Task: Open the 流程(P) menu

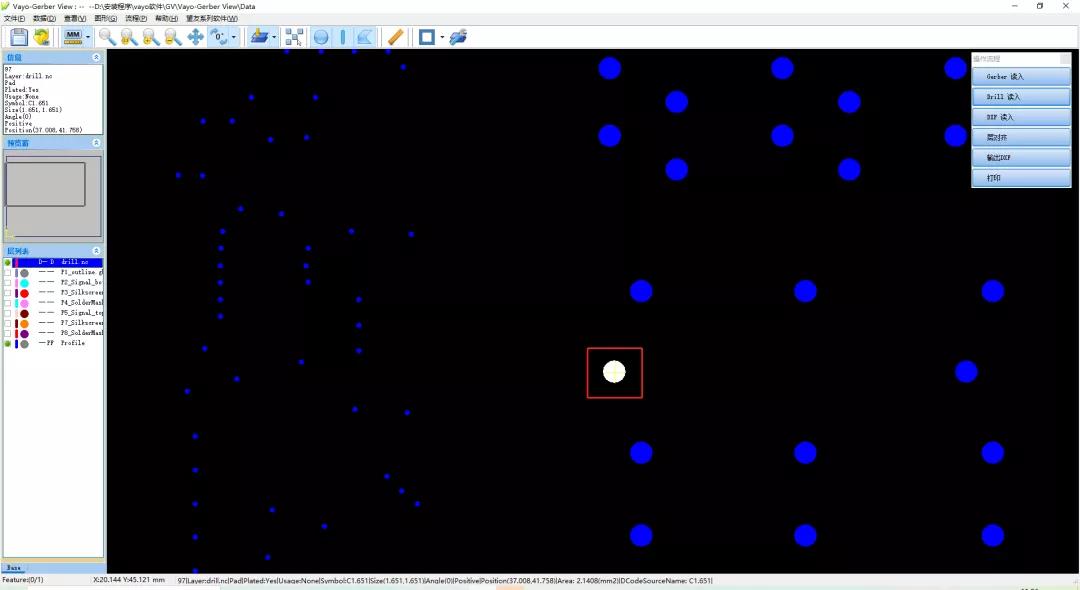Action: 136,19
